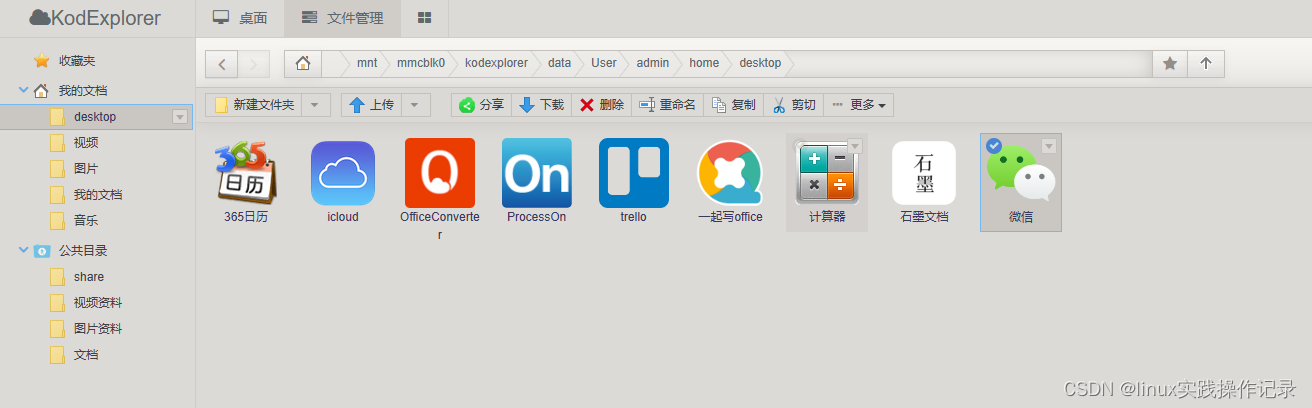Click desktop in the breadcrumb path
Viewport: 1312px width, 408px height.
pyautogui.click(x=760, y=63)
